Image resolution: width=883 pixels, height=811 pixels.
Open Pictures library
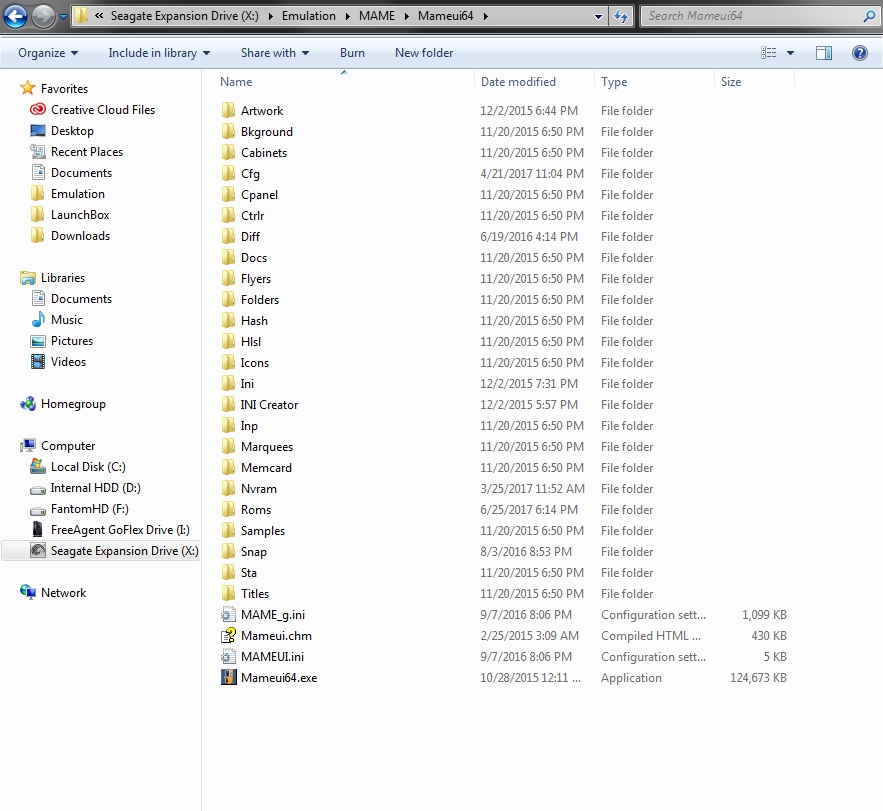click(x=72, y=341)
